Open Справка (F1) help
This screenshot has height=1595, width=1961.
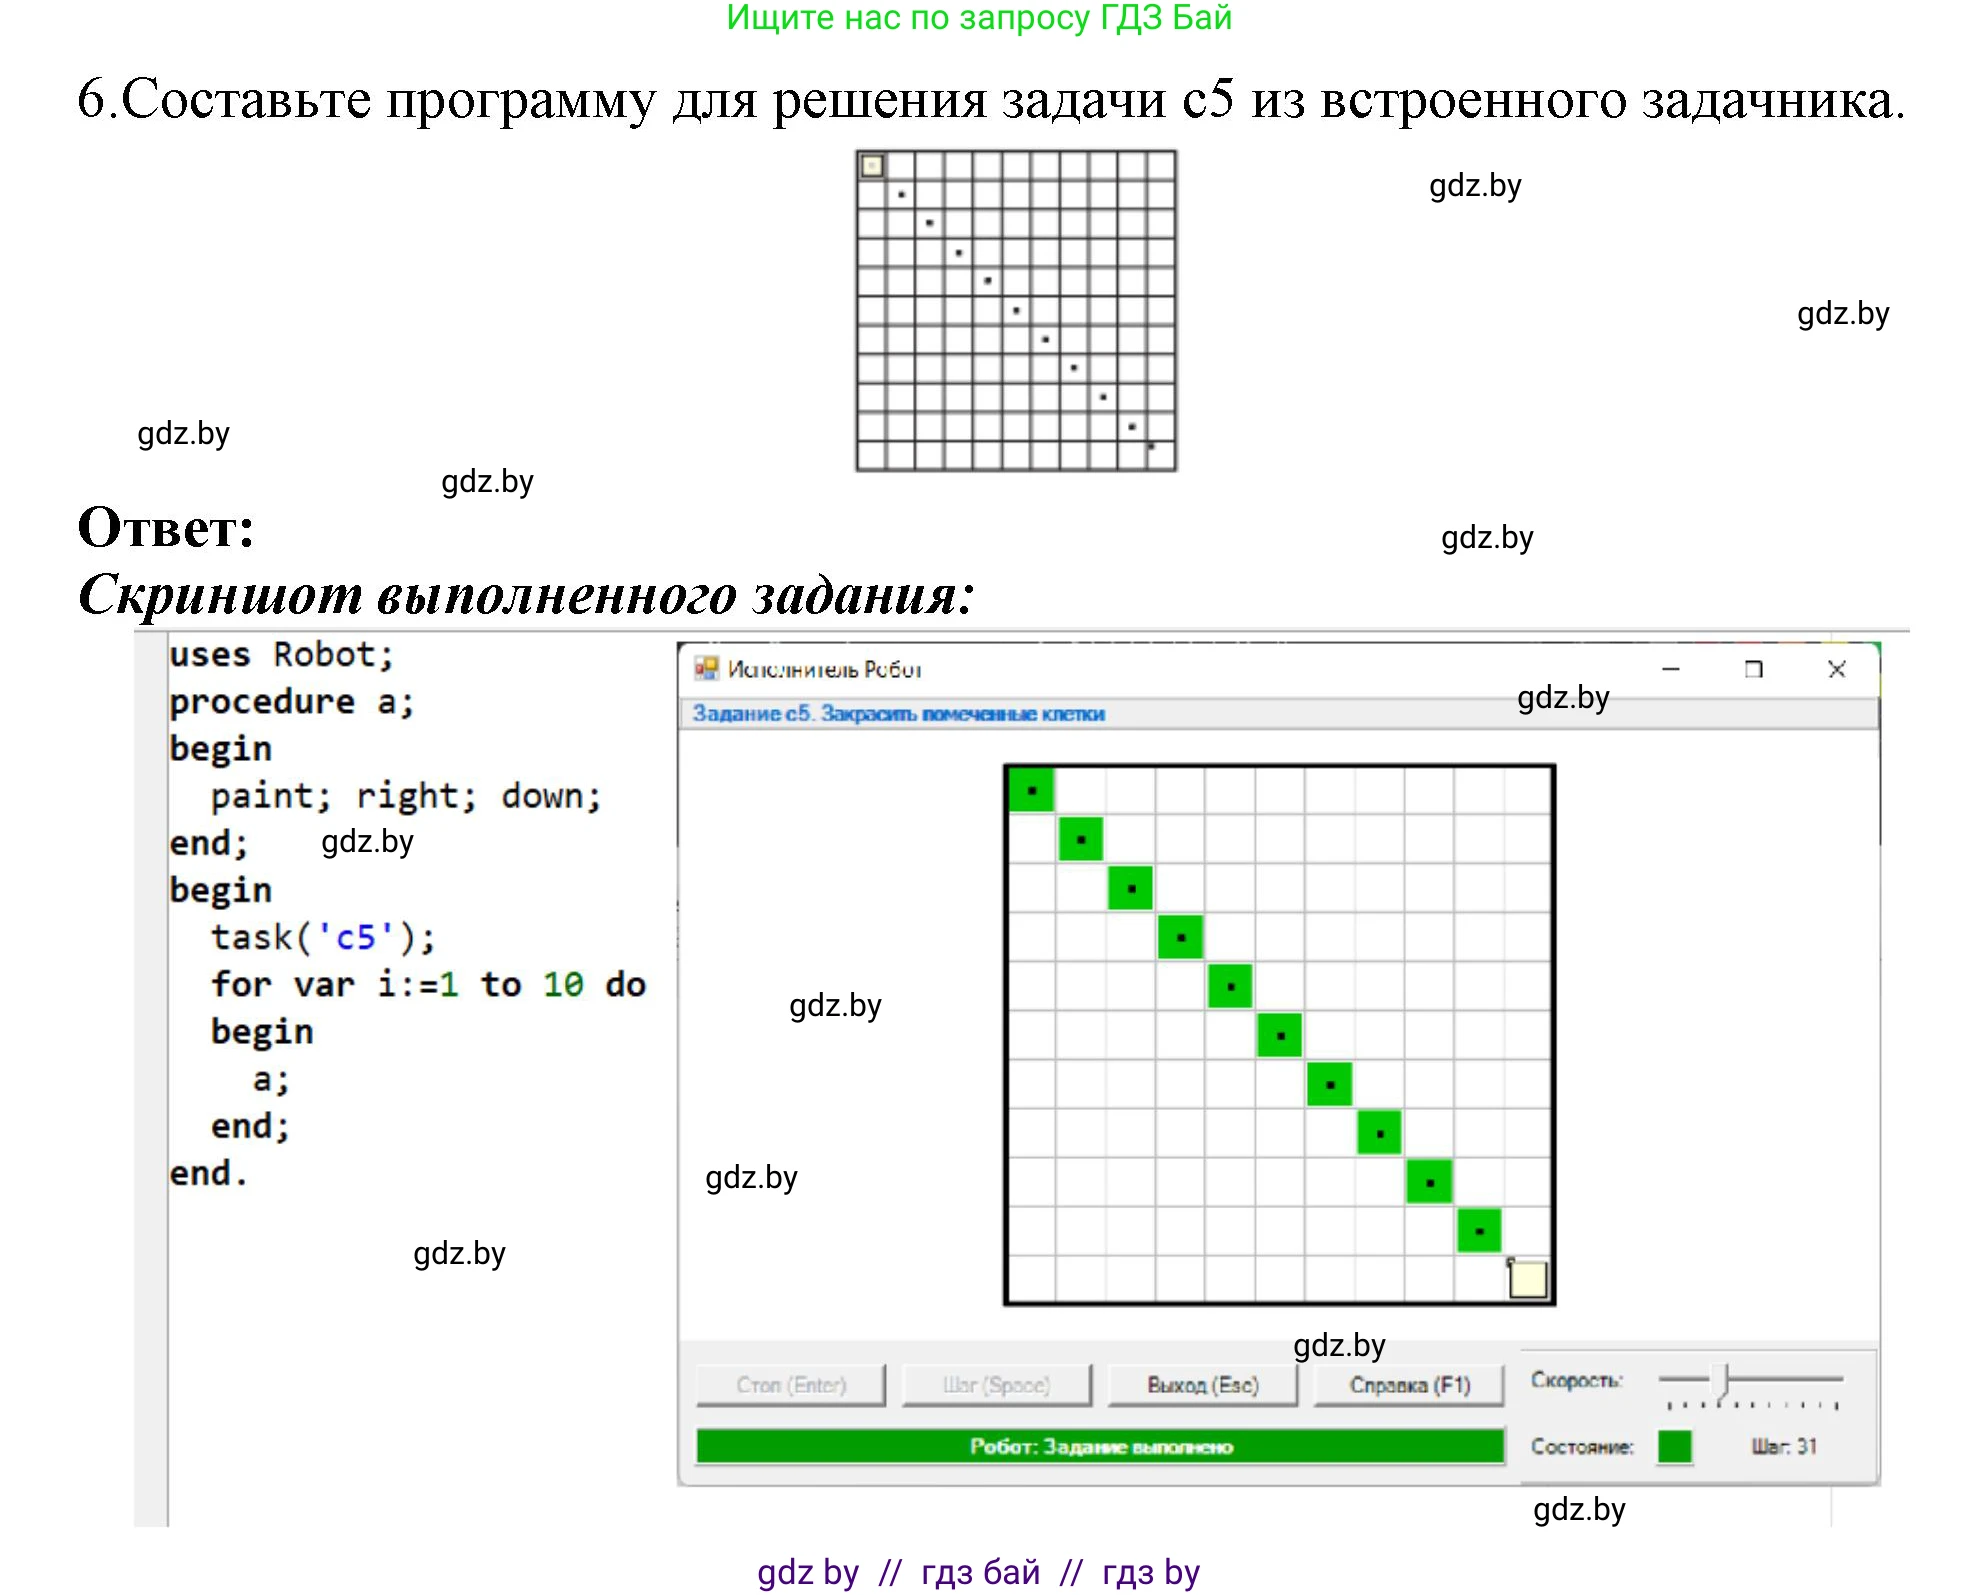point(1409,1385)
